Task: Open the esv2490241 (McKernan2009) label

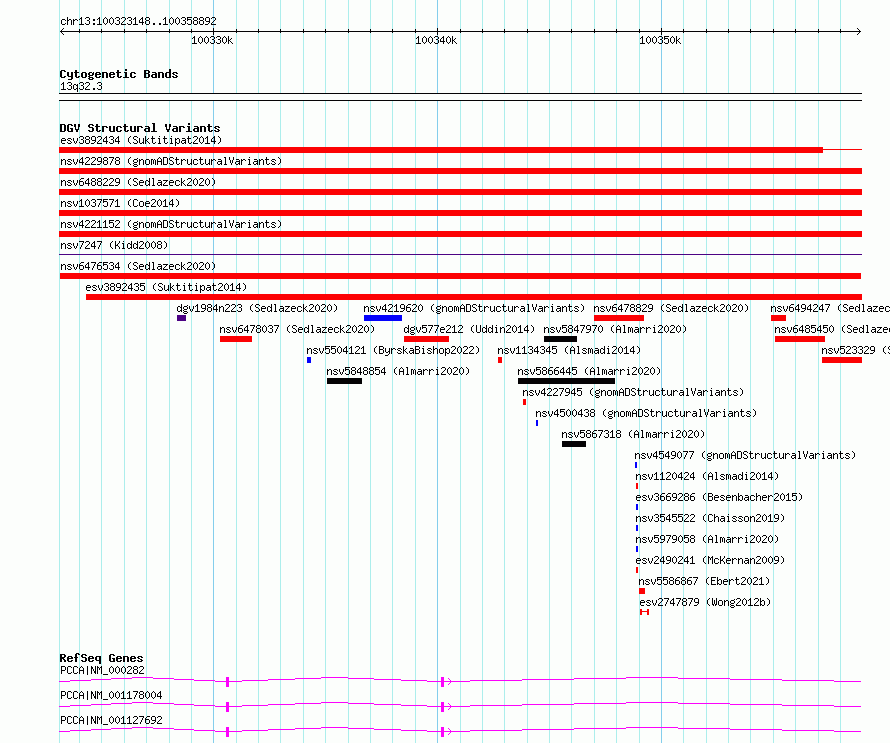Action: coord(710,560)
